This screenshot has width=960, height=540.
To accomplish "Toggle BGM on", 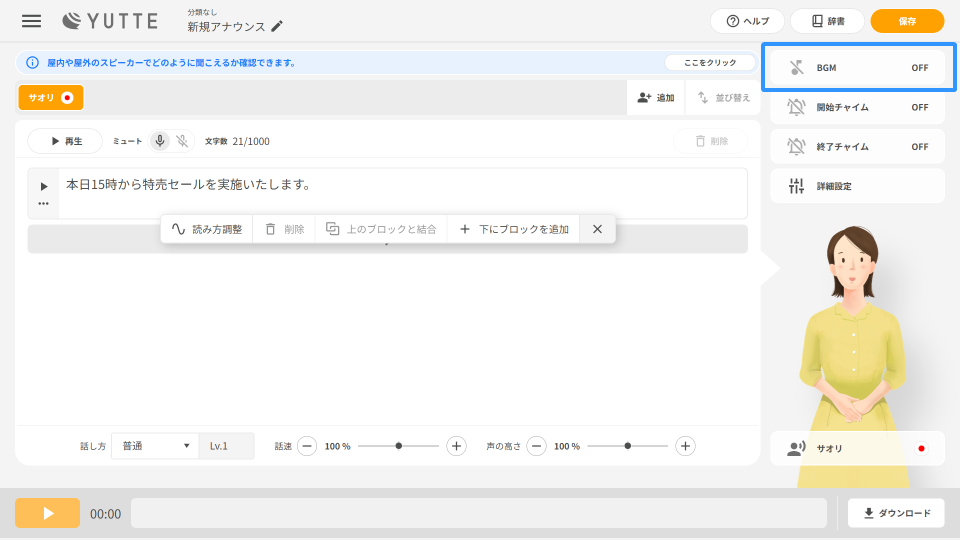I will click(857, 68).
